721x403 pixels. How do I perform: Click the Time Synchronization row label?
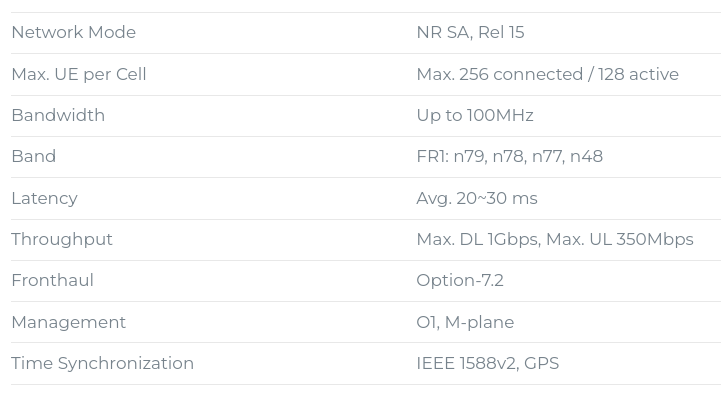pos(102,363)
